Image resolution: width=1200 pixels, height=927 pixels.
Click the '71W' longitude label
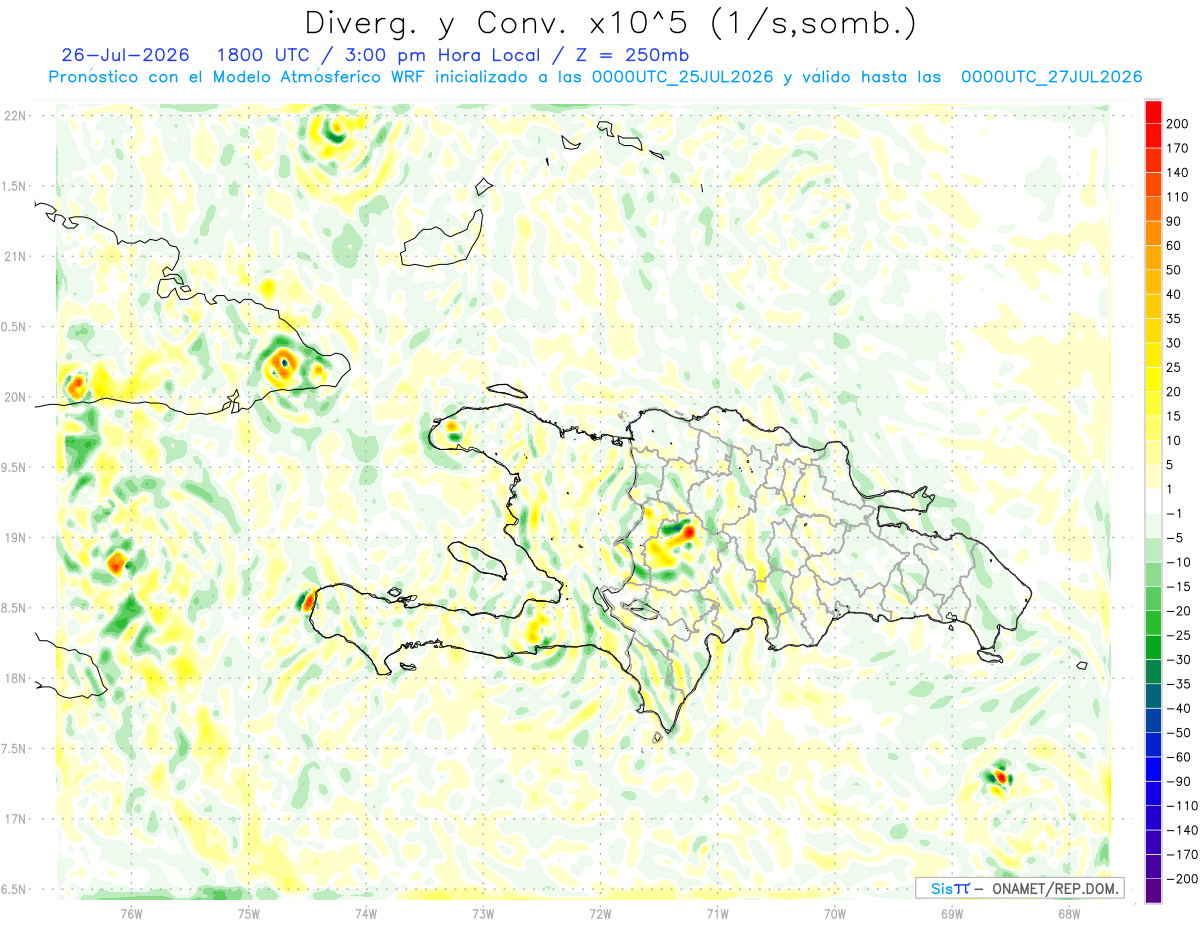717,913
